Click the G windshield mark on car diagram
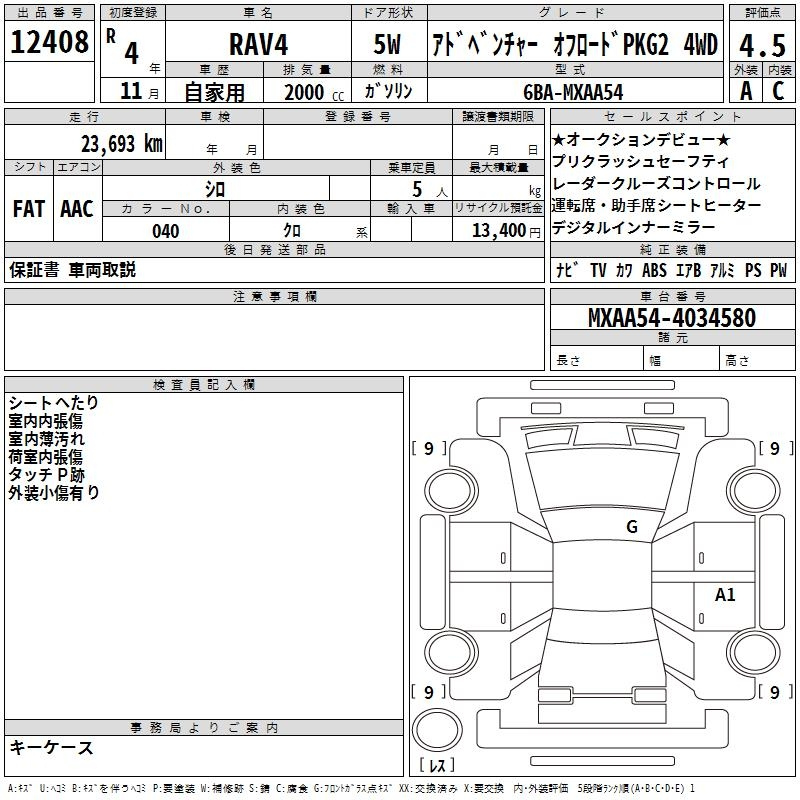Image resolution: width=800 pixels, height=800 pixels. click(631, 527)
